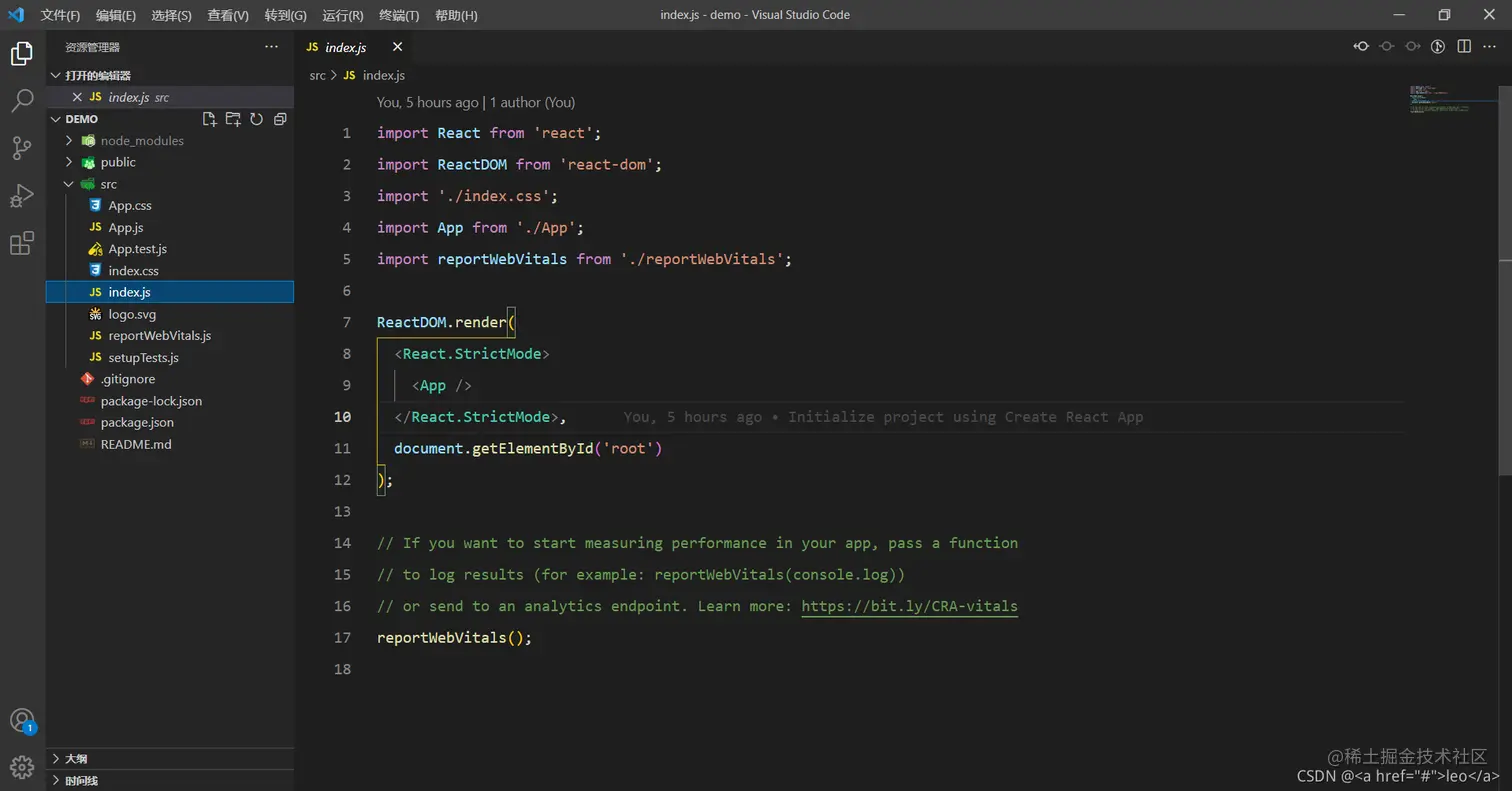Close the index.js editor tab

click(x=397, y=47)
